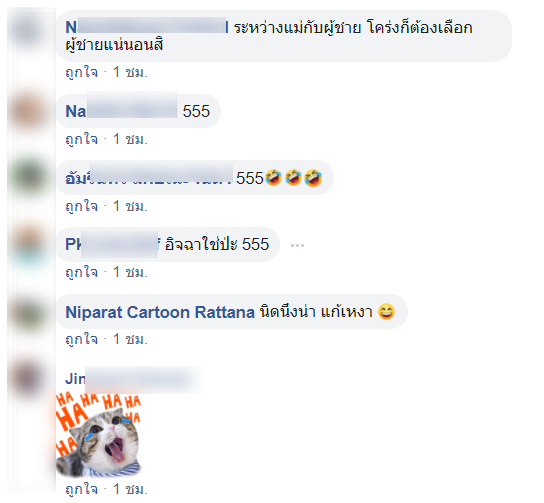Like the 'Na… 555' comment

[x=82, y=139]
